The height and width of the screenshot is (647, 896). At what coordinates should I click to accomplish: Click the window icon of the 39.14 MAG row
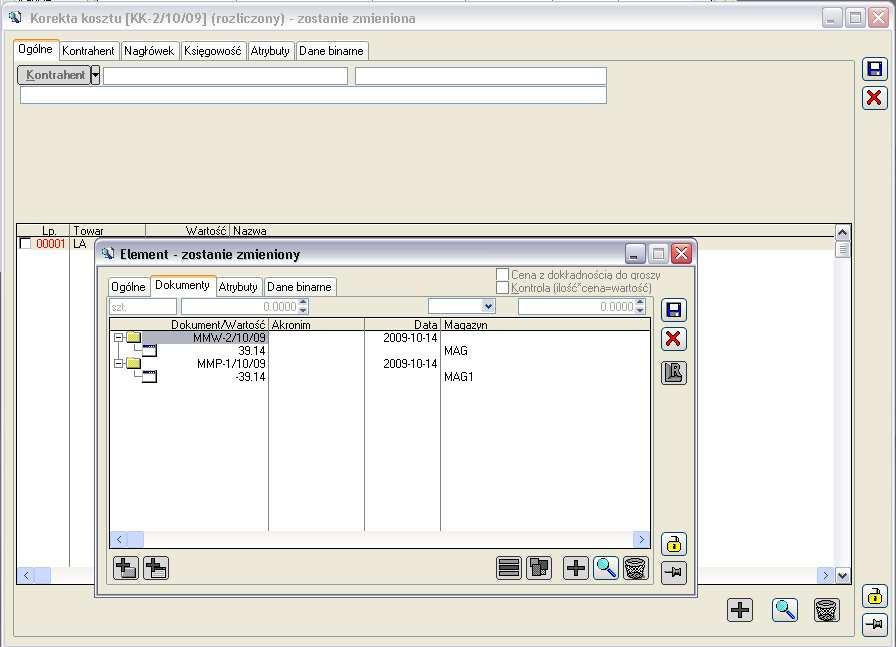tap(149, 350)
